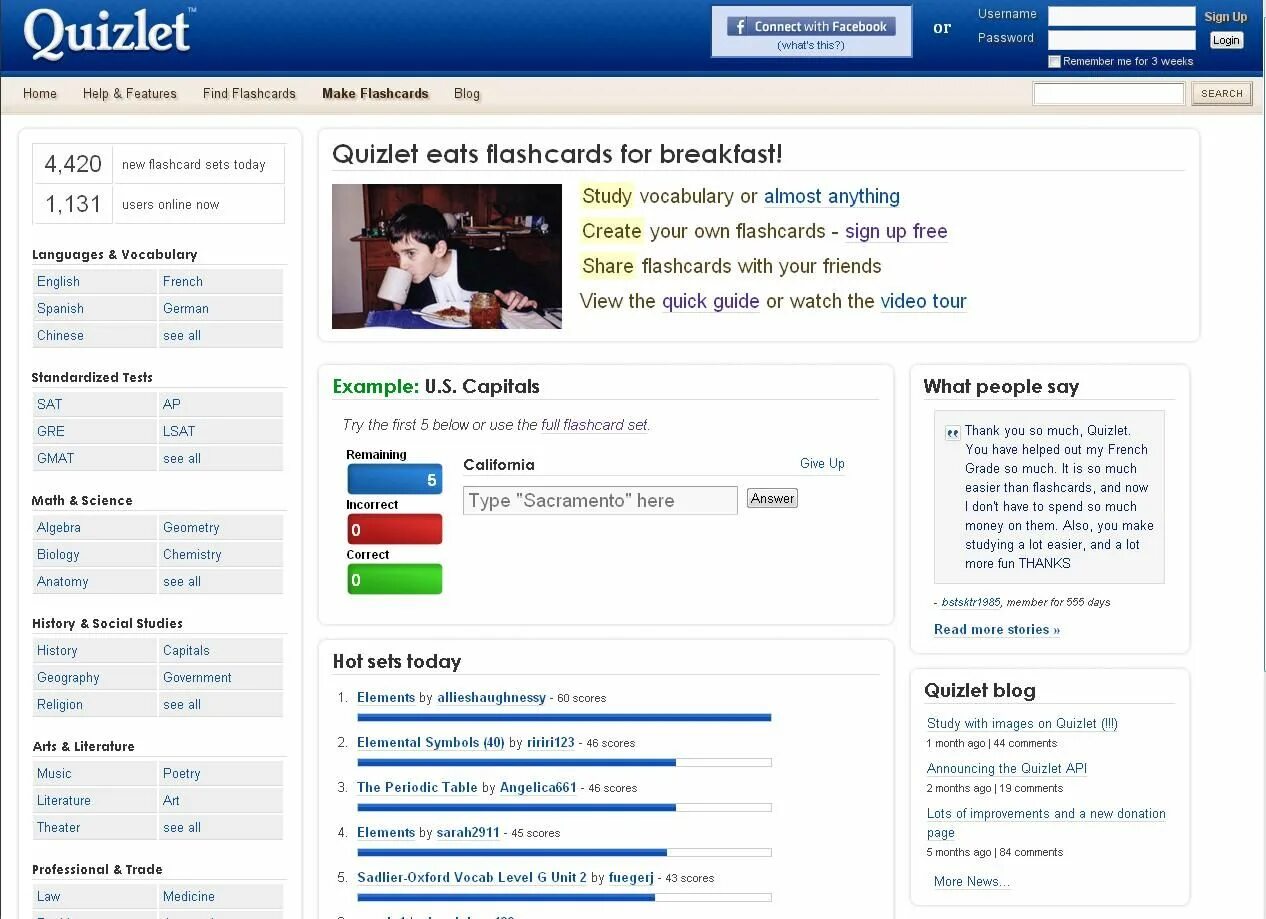Click 'see all' under Languages & Vocabulary
Screen dimensions: 1266x919
[182, 336]
